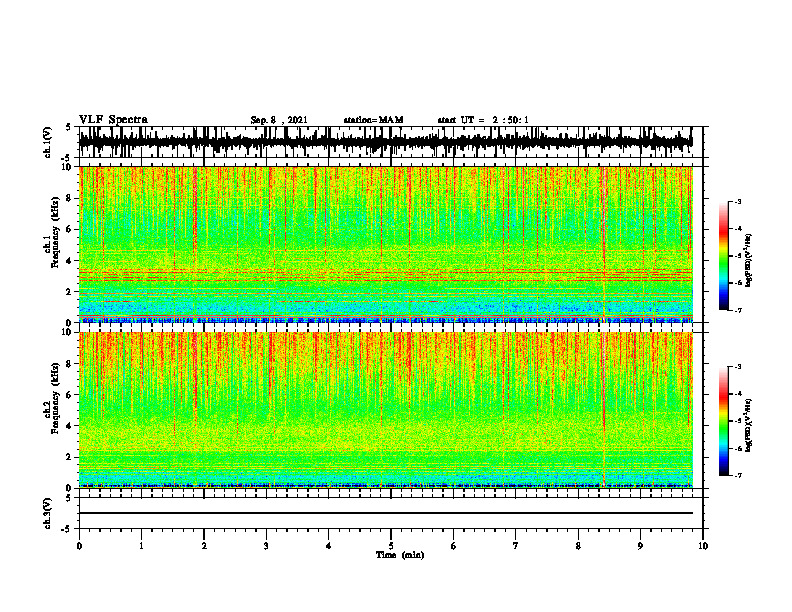Viewport: 792px width, 612px height.
Task: Click time axis tick label "2"
Action: (204, 546)
